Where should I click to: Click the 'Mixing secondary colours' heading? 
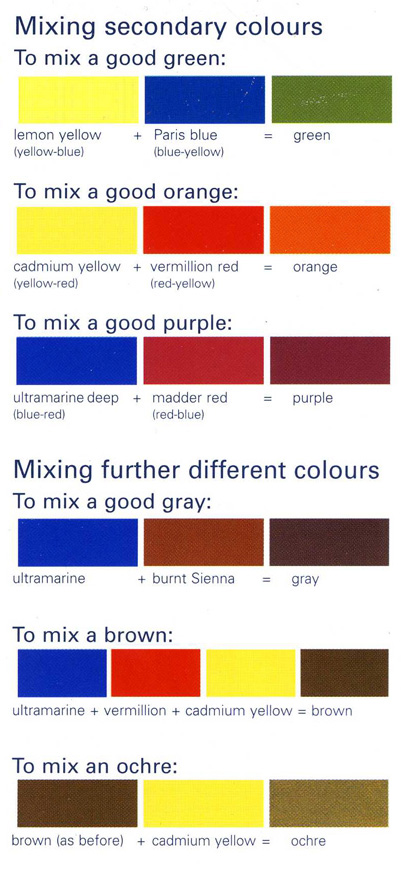tap(168, 27)
